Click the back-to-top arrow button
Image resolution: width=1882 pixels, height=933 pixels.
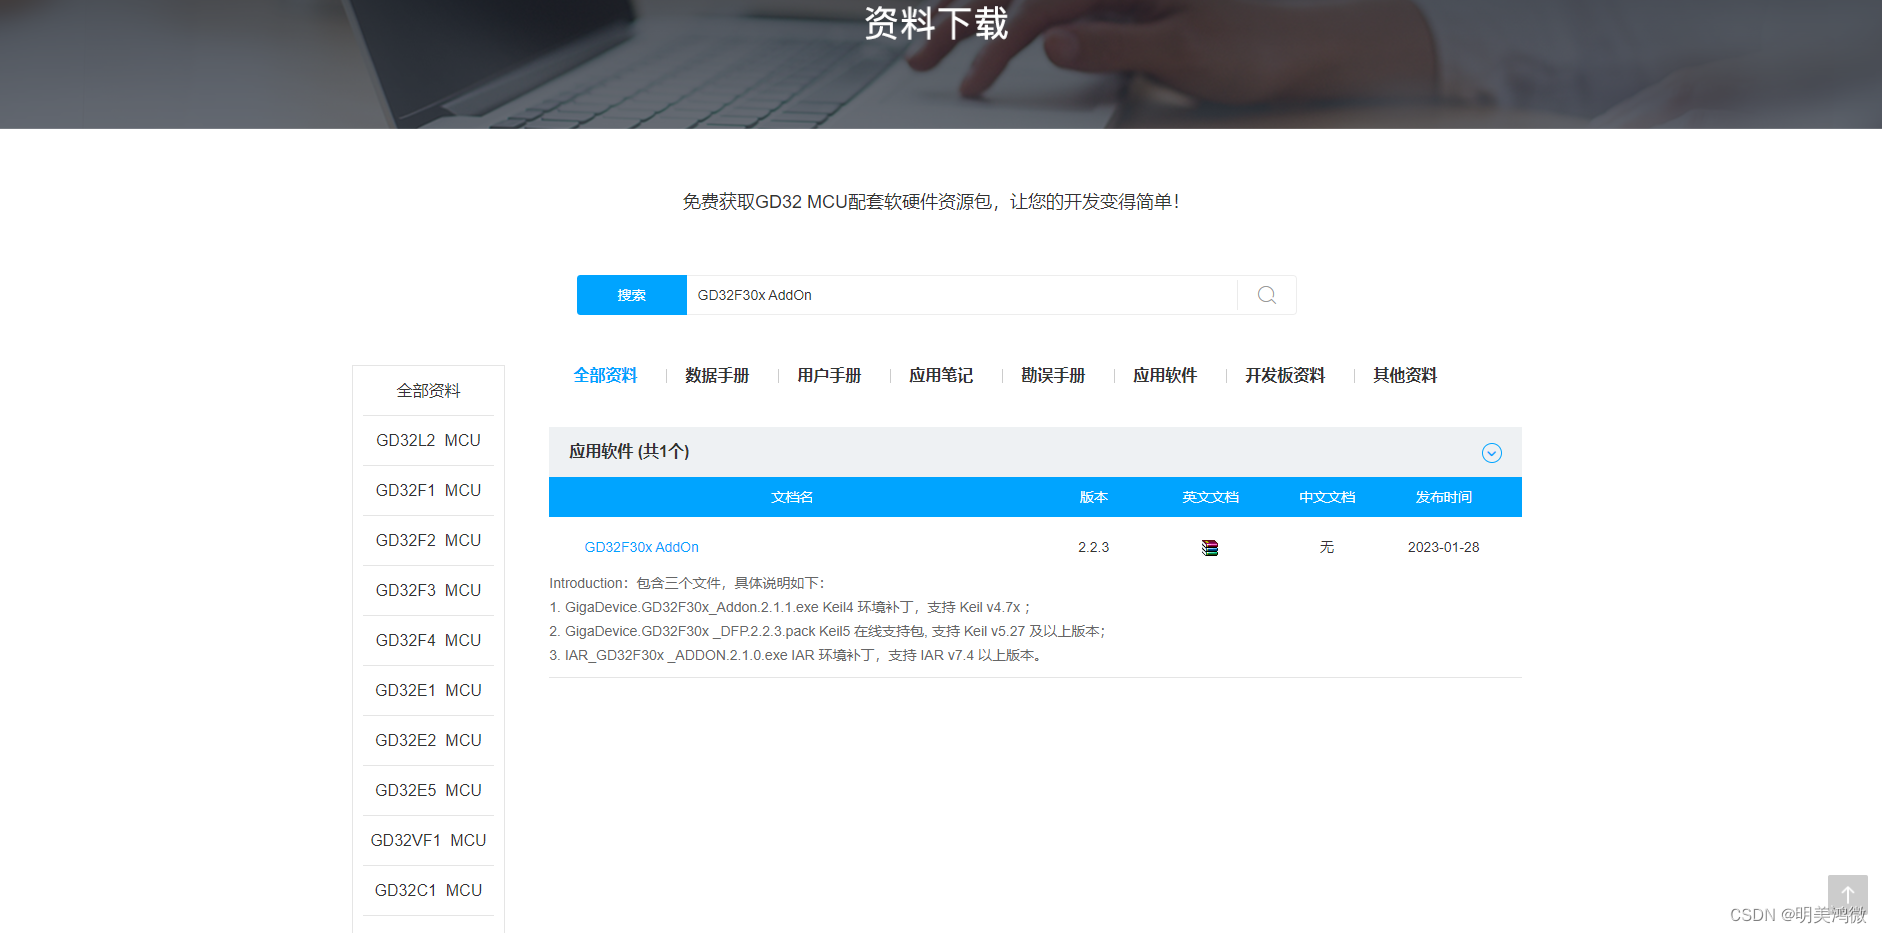coord(1847,894)
